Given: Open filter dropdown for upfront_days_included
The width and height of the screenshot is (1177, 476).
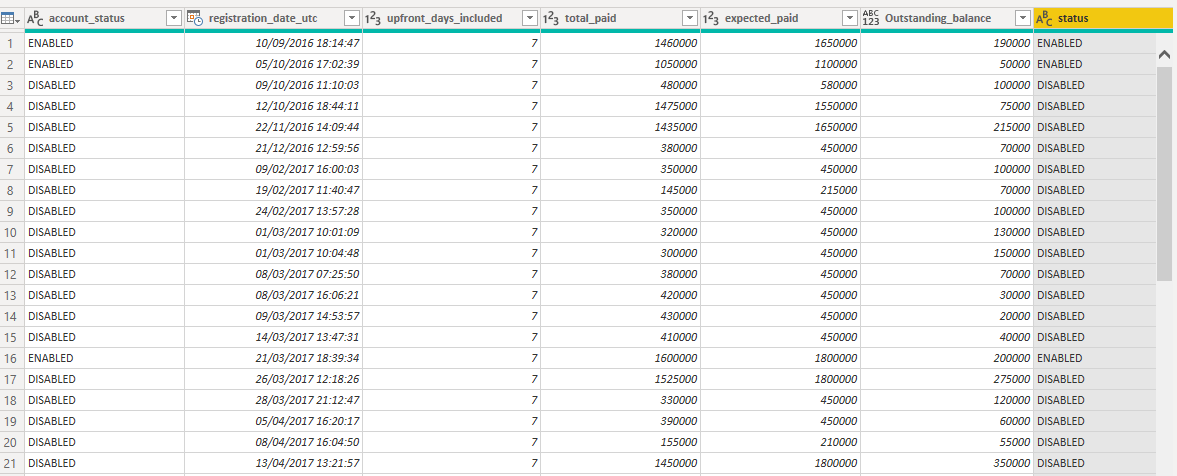Looking at the screenshot, I should coord(530,18).
